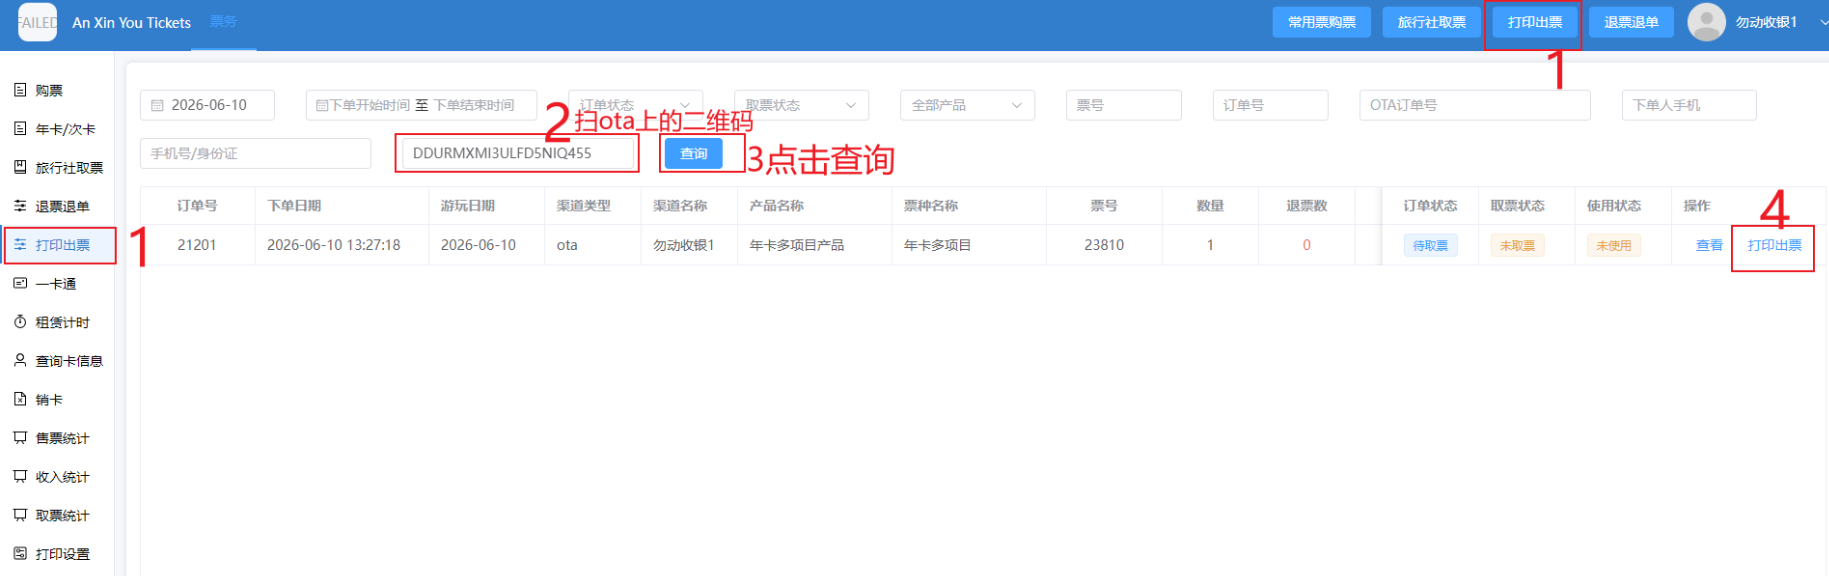
Task: Open 一卡通 sidebar item
Action: point(57,283)
